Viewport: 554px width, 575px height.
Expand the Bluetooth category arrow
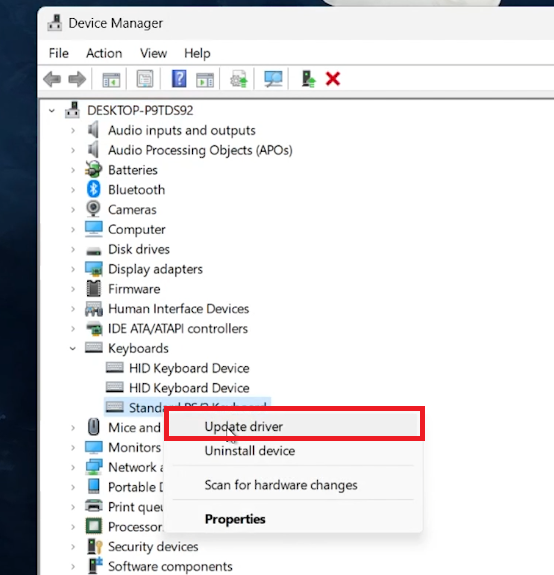click(73, 190)
